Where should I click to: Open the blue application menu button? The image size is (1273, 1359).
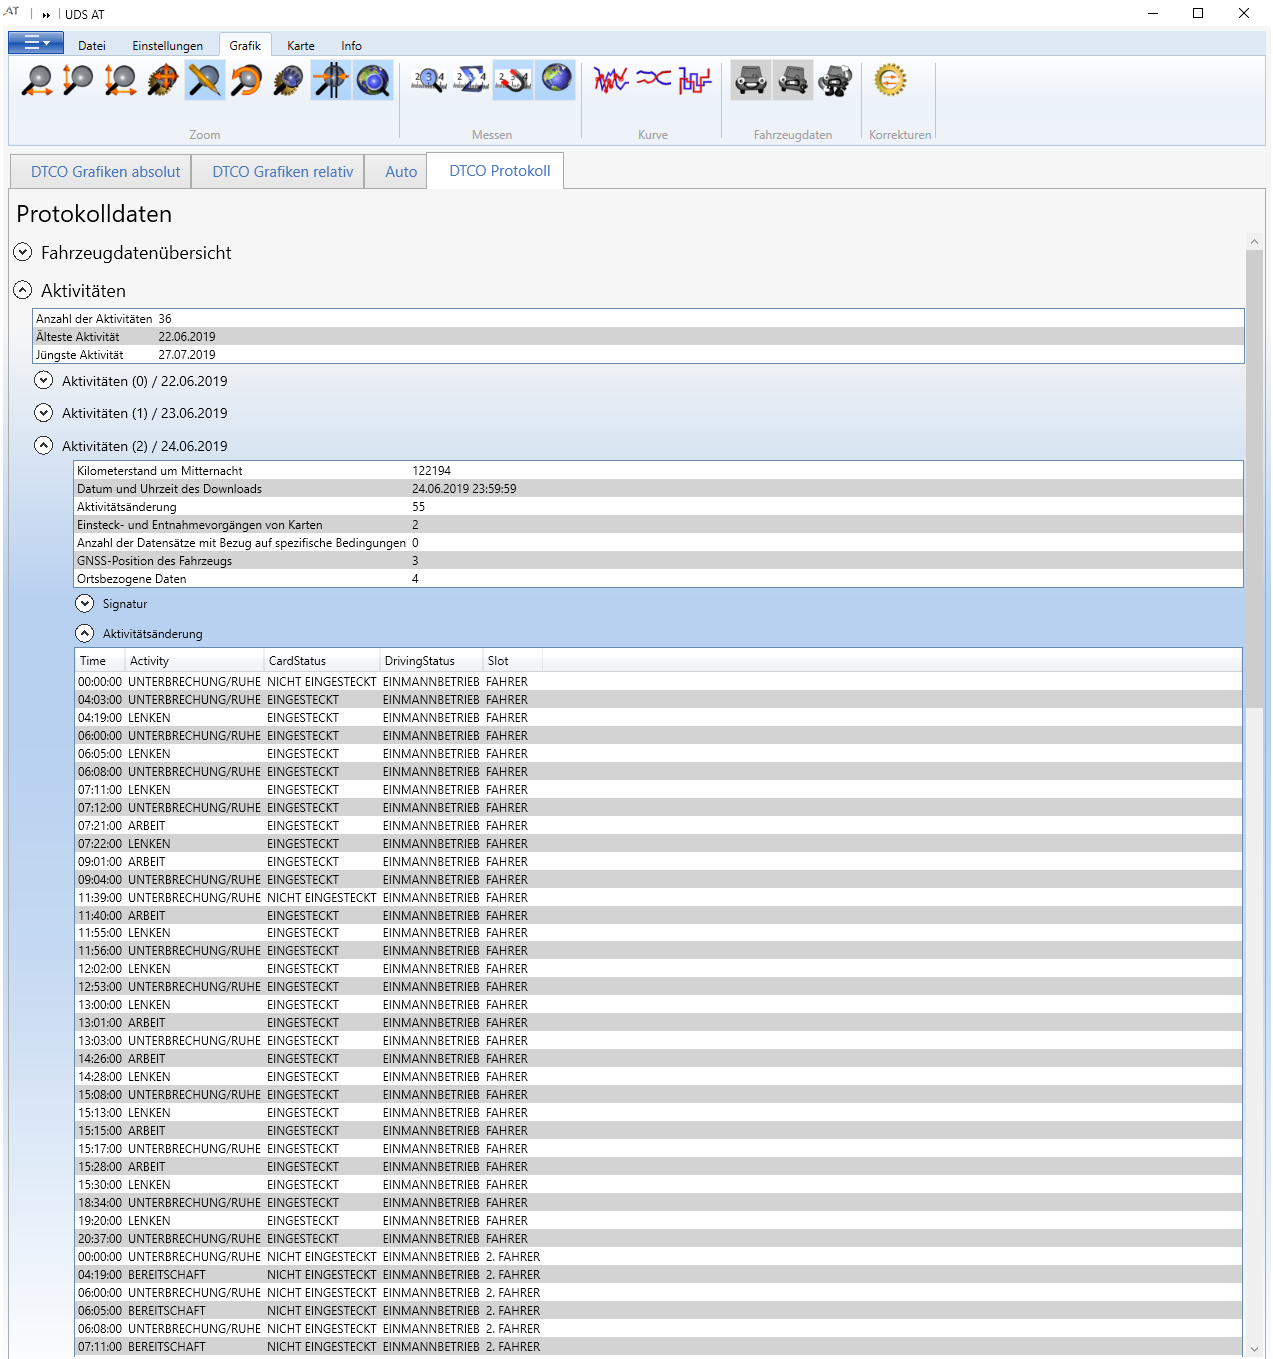pos(36,43)
